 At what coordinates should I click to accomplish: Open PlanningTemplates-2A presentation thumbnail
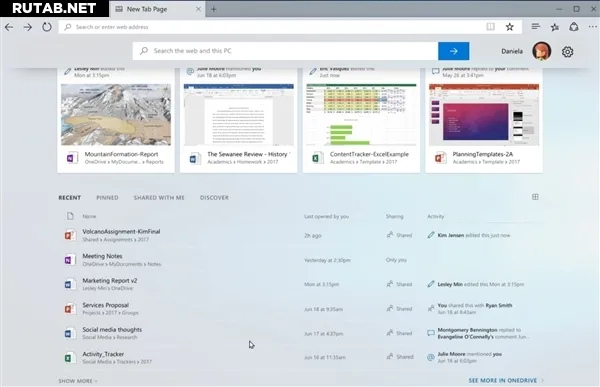(x=484, y=120)
